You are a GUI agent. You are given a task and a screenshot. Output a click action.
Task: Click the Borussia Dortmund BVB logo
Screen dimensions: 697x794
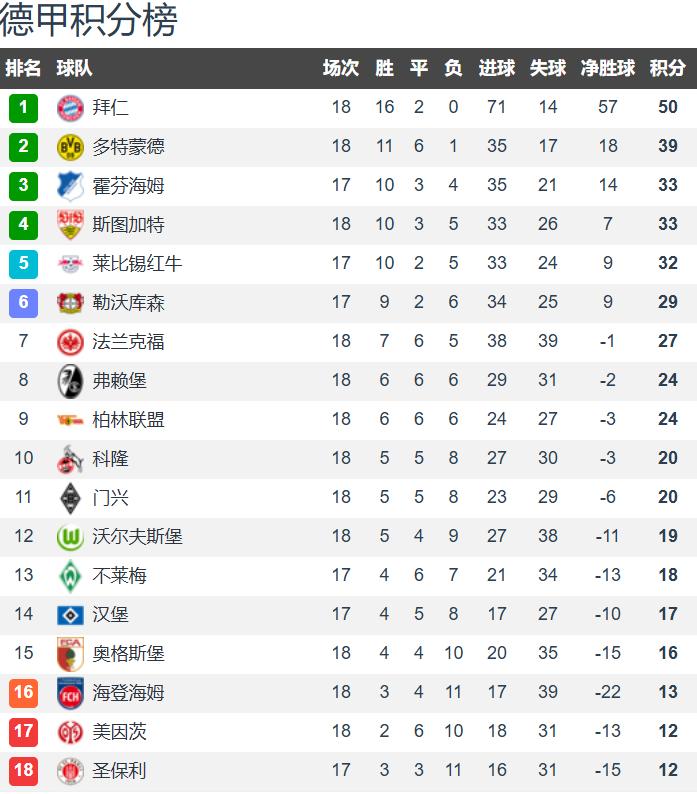coord(70,147)
